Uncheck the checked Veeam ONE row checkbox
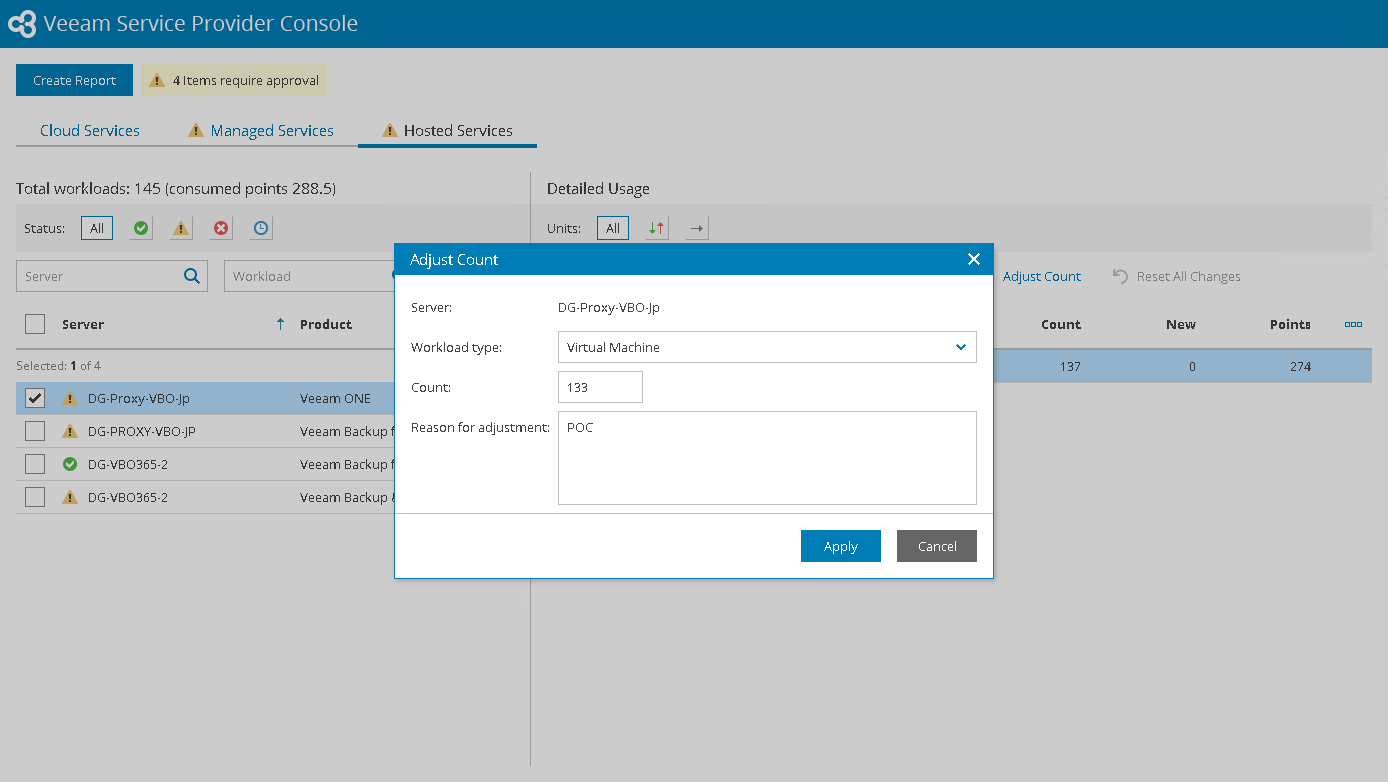The height and width of the screenshot is (782, 1388). tap(35, 398)
